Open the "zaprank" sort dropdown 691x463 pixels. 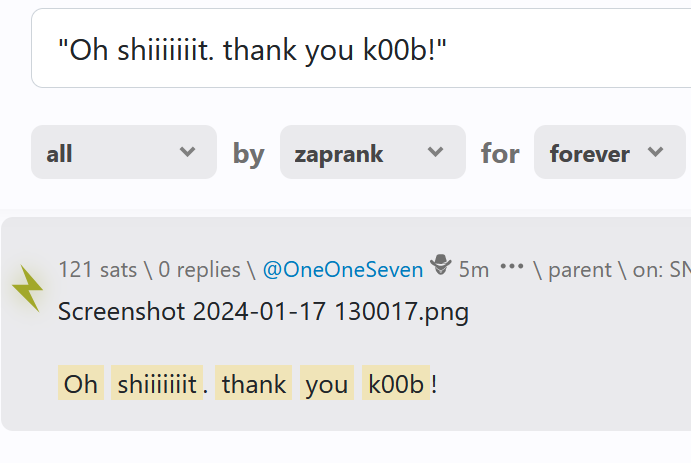point(372,153)
